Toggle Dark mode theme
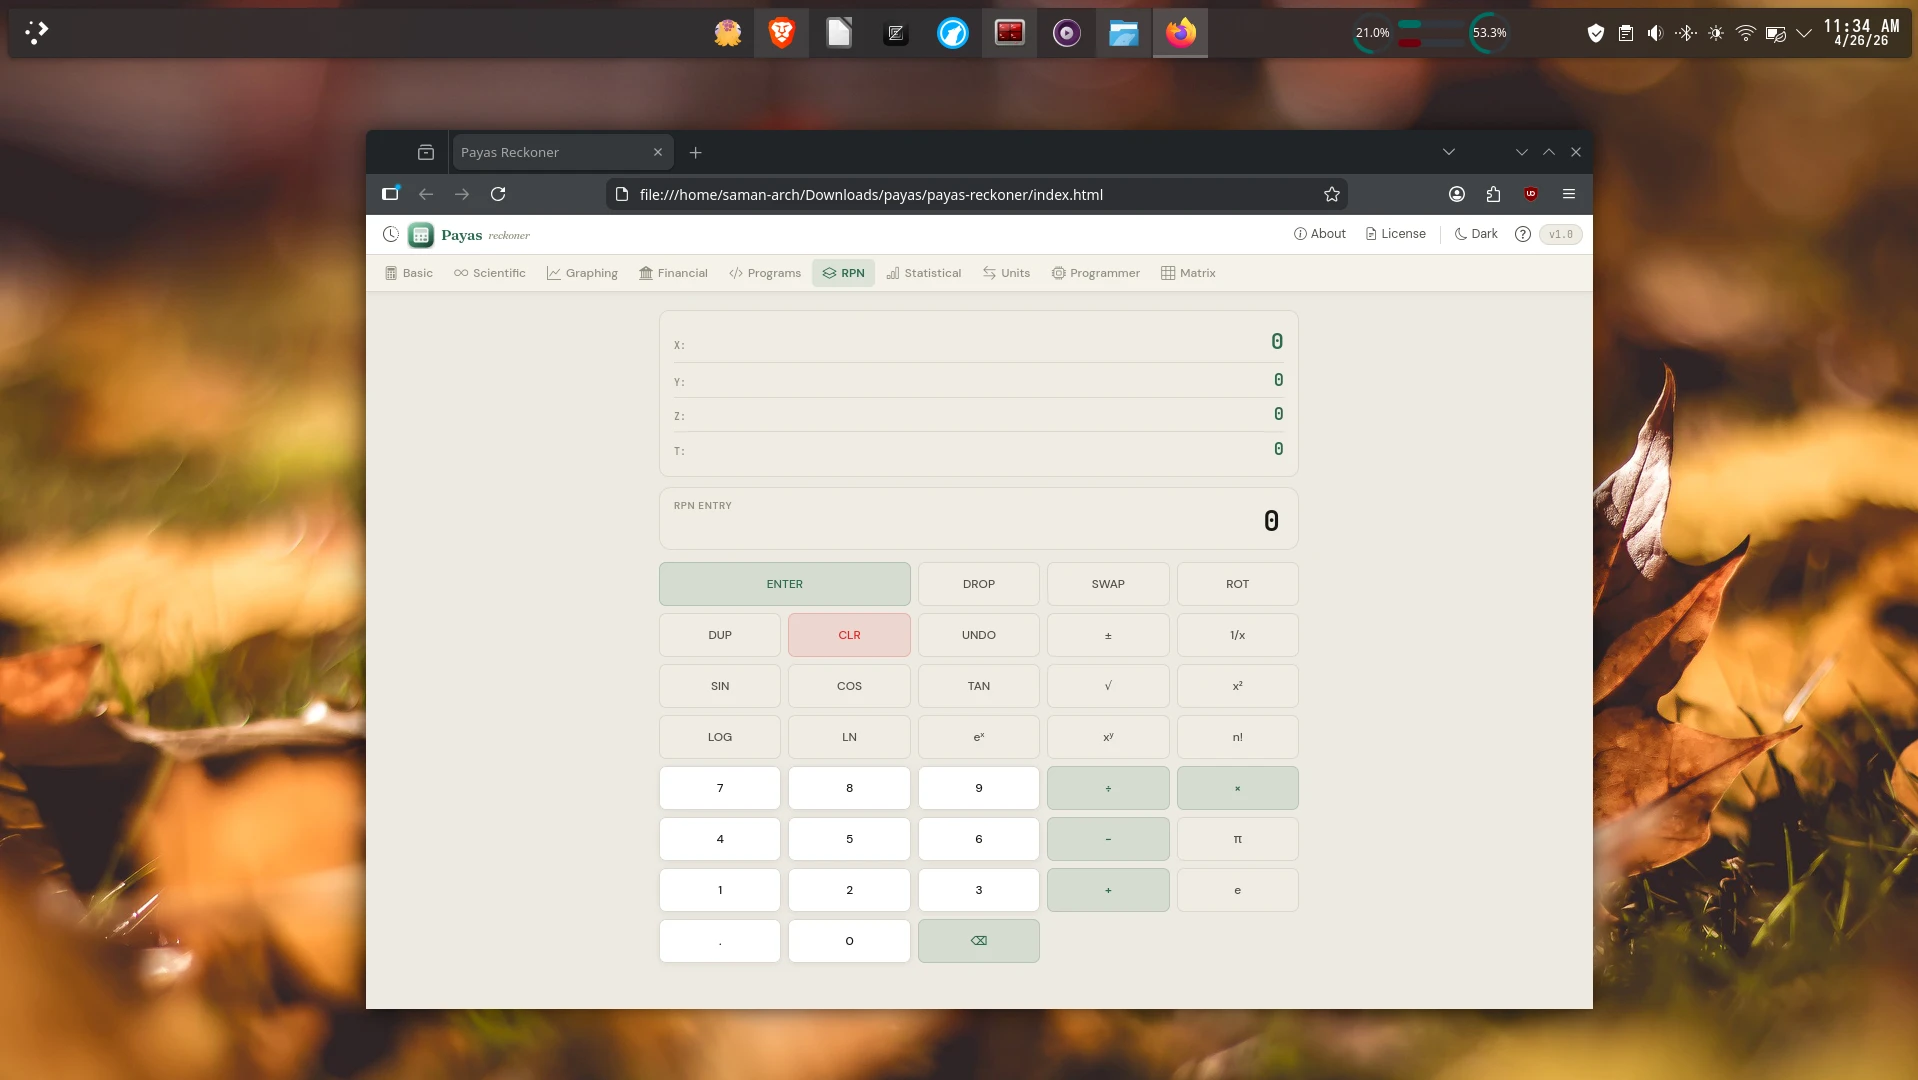This screenshot has width=1918, height=1080. tap(1475, 234)
